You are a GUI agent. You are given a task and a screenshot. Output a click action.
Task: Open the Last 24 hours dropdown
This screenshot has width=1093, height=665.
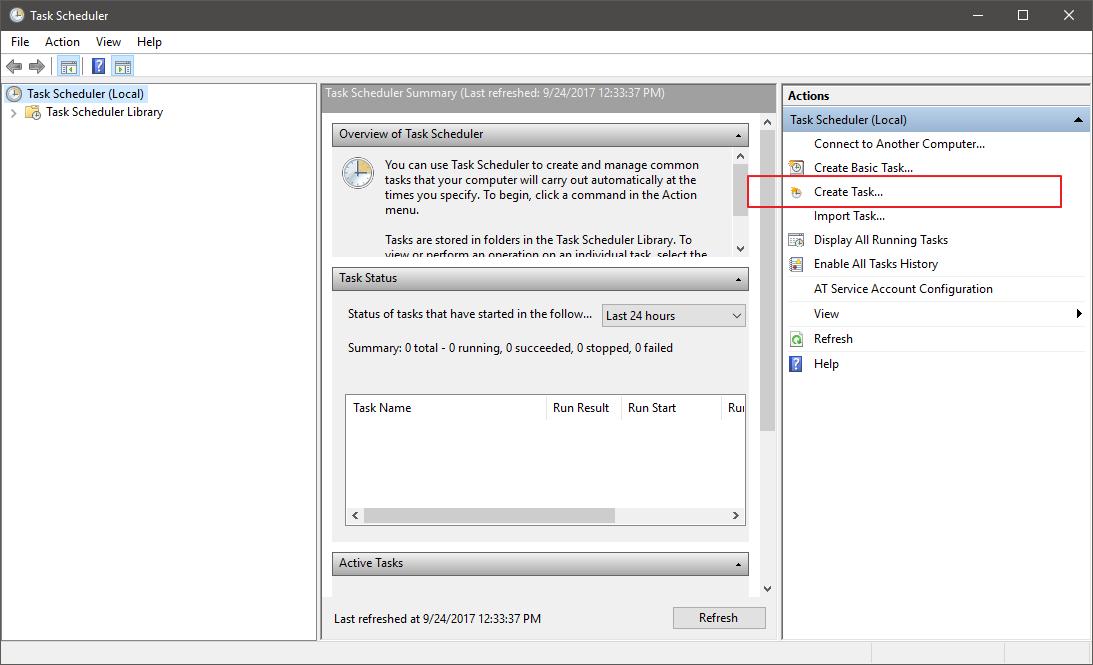click(673, 316)
